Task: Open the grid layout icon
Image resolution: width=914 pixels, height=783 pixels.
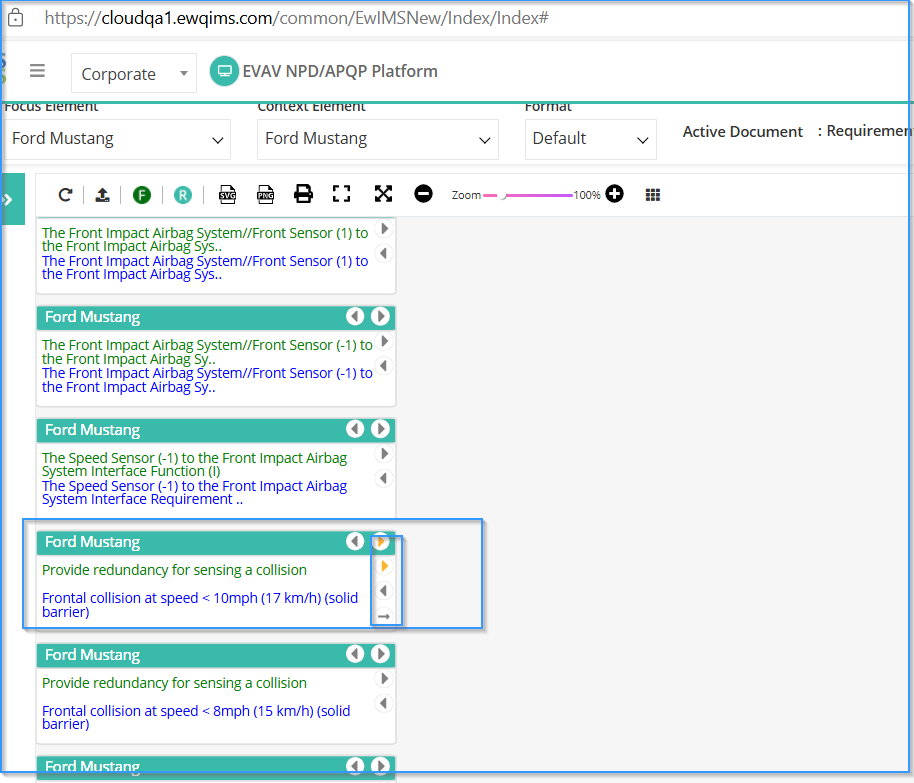Action: [653, 195]
